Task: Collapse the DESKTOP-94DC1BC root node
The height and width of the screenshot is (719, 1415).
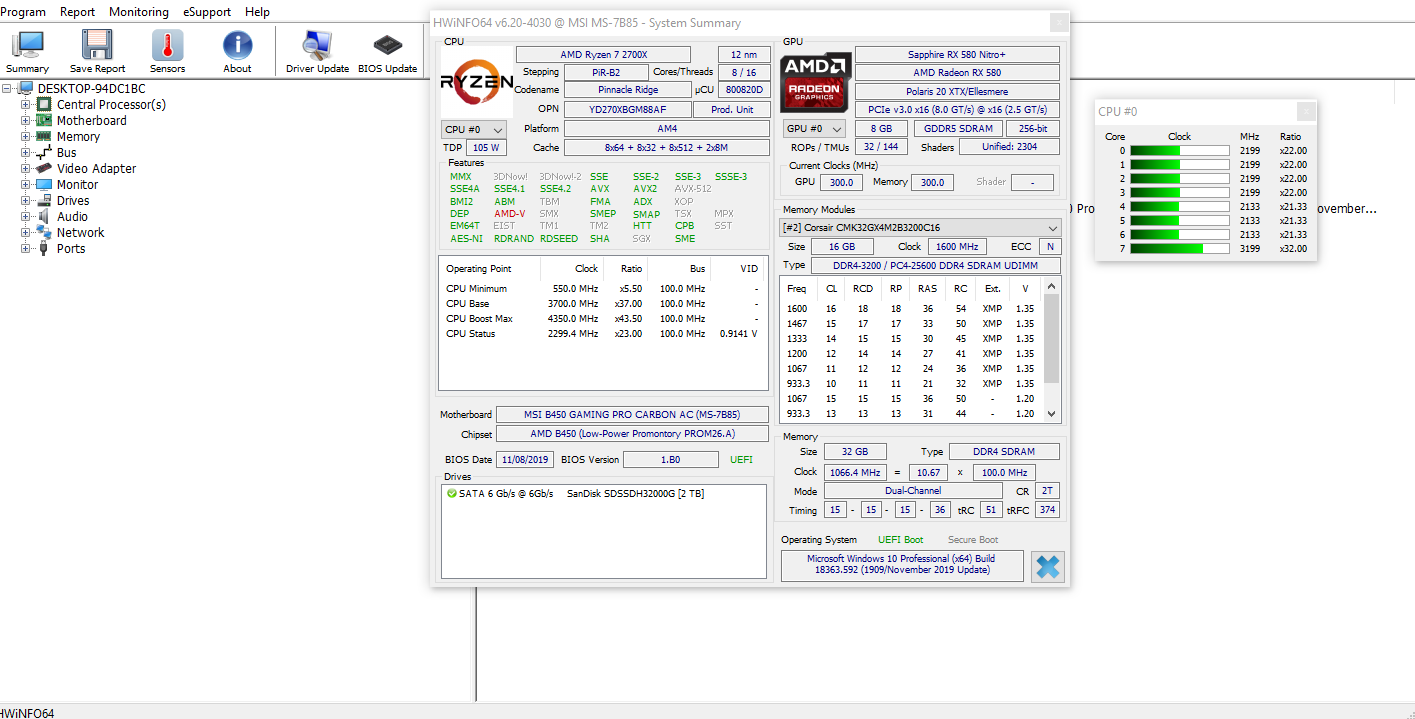Action: 7,88
